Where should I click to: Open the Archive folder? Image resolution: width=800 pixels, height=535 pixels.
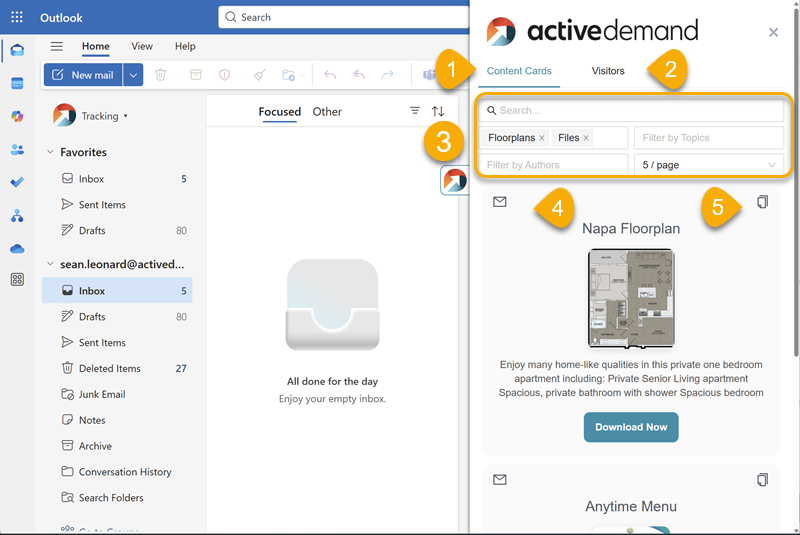117,446
